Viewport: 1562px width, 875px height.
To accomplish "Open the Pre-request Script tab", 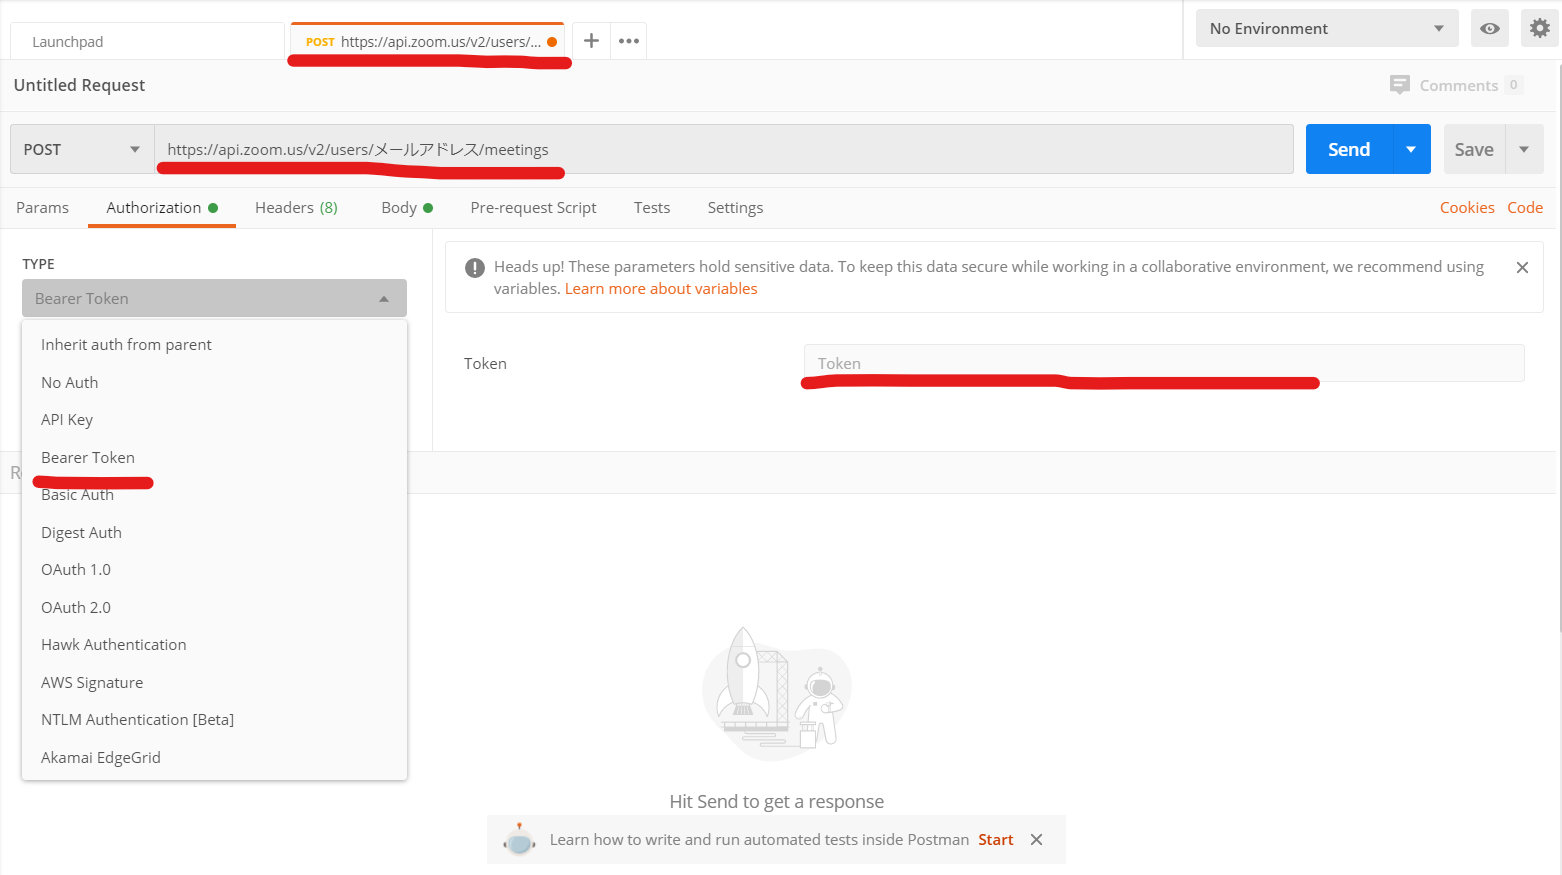I will coord(533,207).
